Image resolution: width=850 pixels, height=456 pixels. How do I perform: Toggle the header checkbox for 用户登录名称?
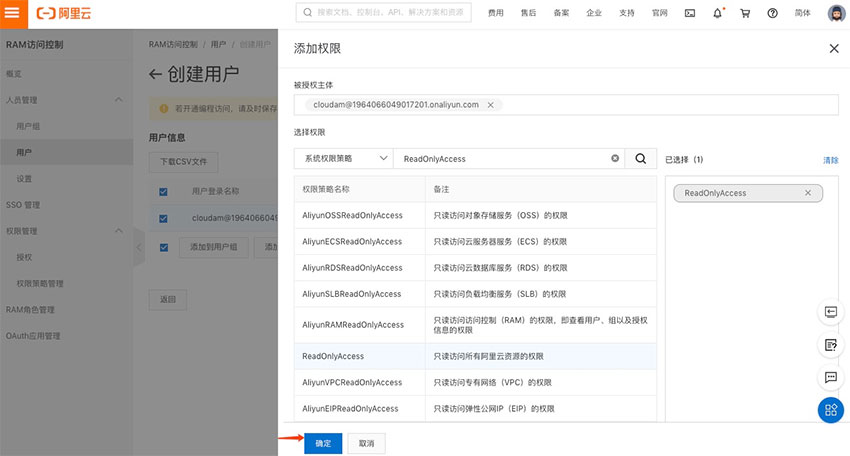pos(163,191)
